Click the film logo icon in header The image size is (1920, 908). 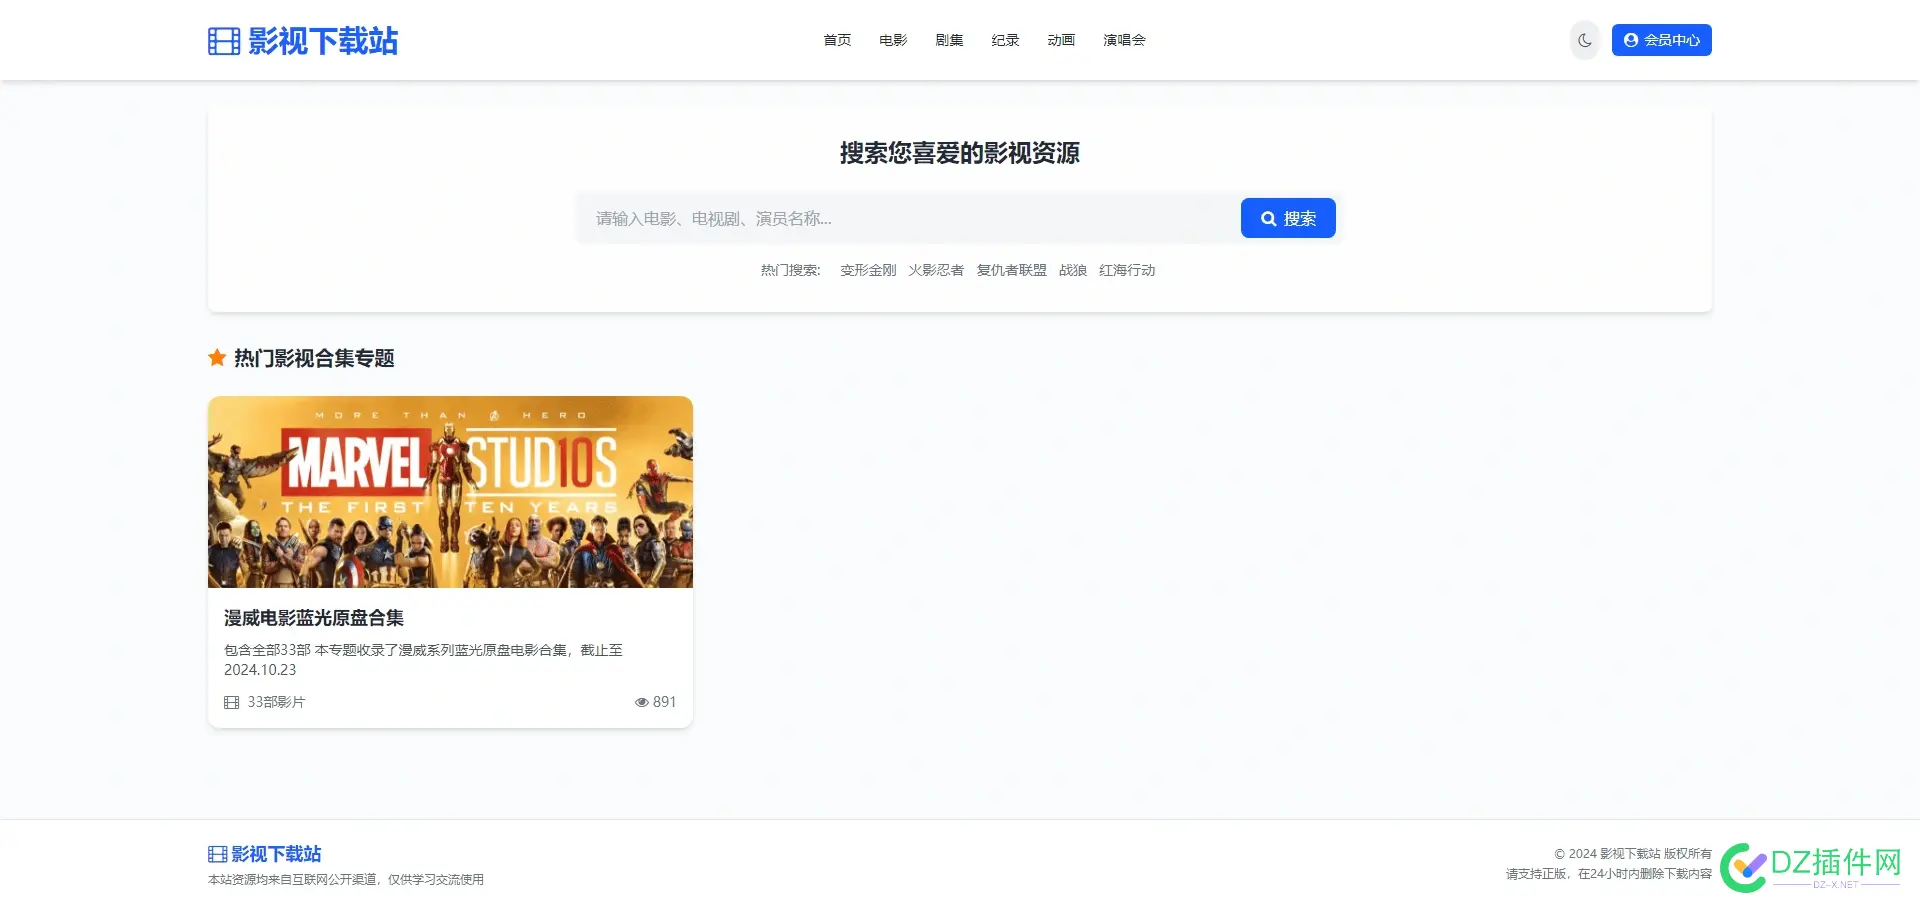pyautogui.click(x=224, y=41)
